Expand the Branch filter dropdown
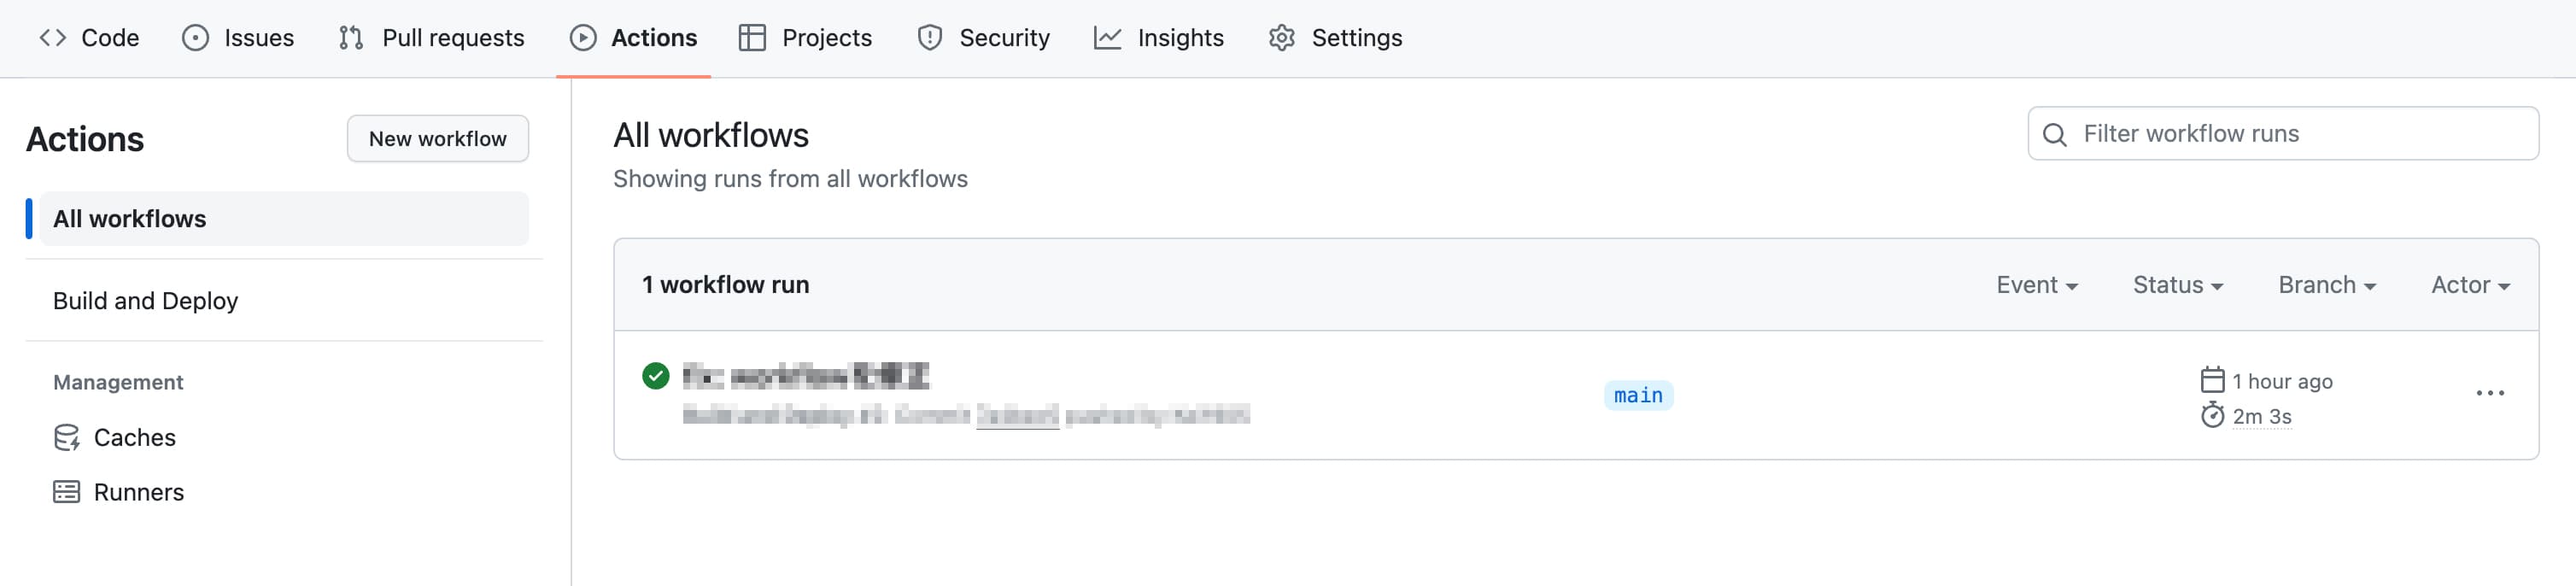 click(x=2326, y=284)
